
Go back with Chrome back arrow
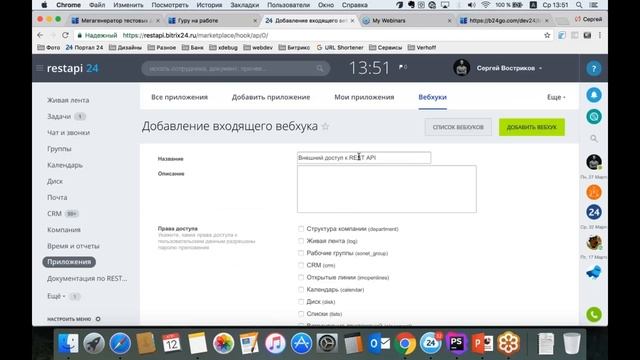click(x=40, y=35)
